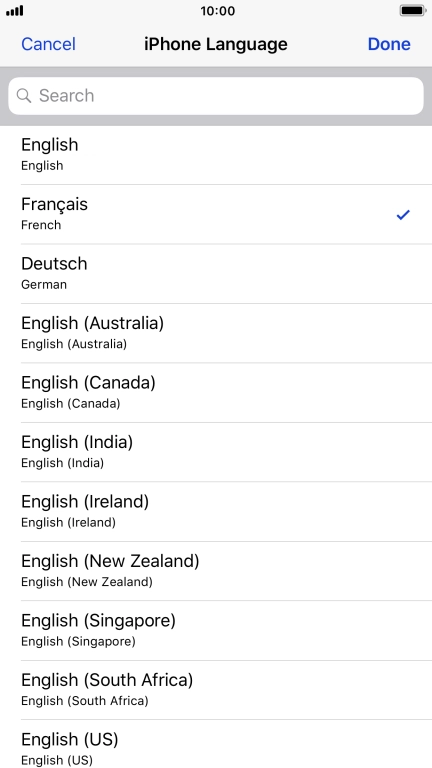Choose Deutsch from the language list

coord(216,274)
